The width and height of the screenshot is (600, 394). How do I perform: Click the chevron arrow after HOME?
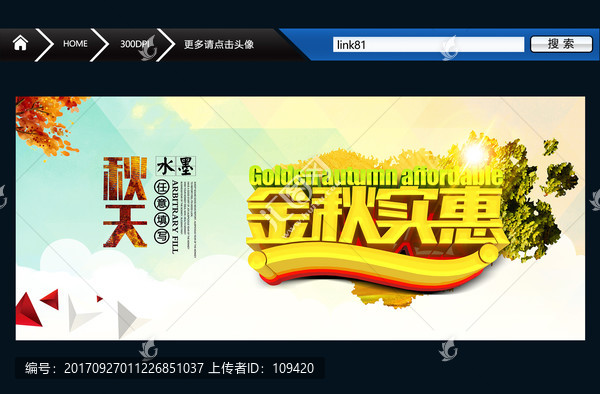pos(100,44)
